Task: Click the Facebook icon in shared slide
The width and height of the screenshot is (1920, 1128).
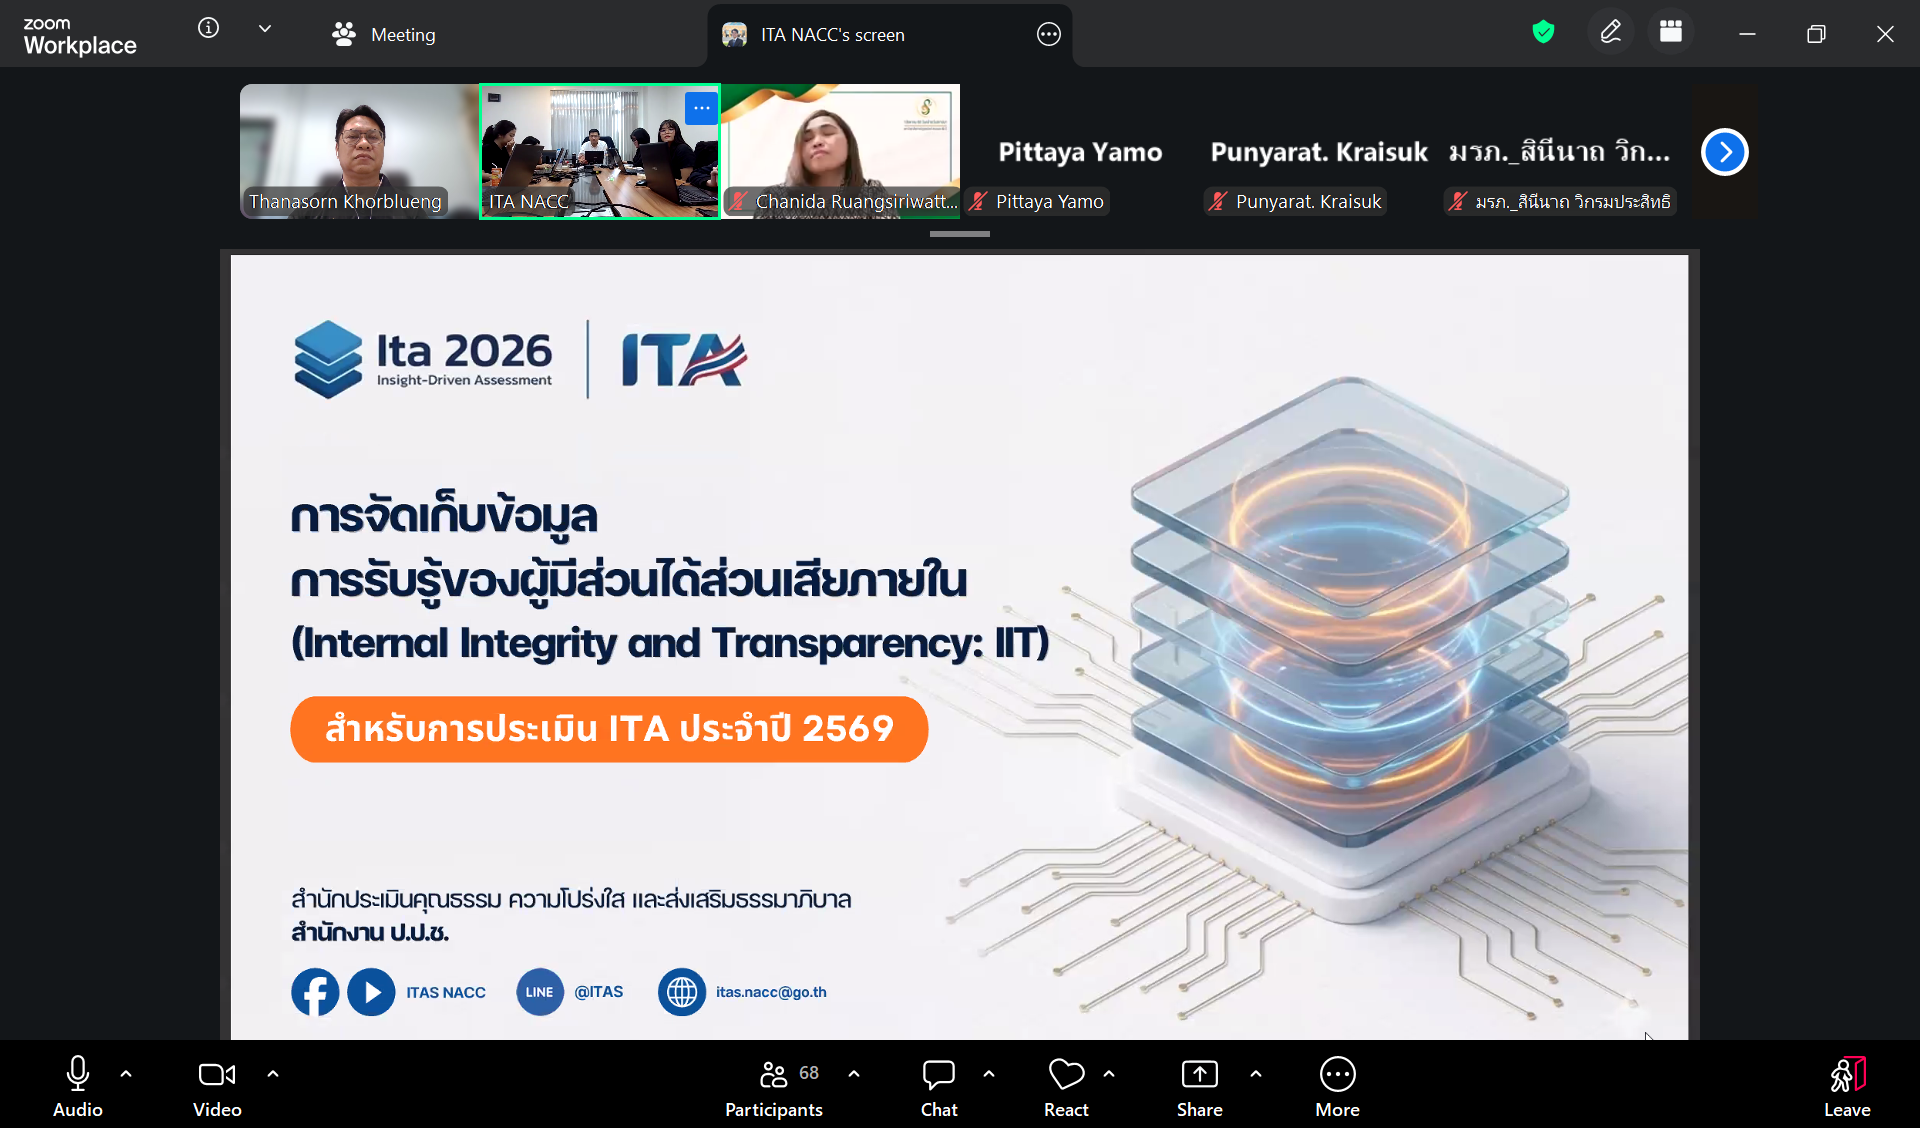Action: click(315, 992)
